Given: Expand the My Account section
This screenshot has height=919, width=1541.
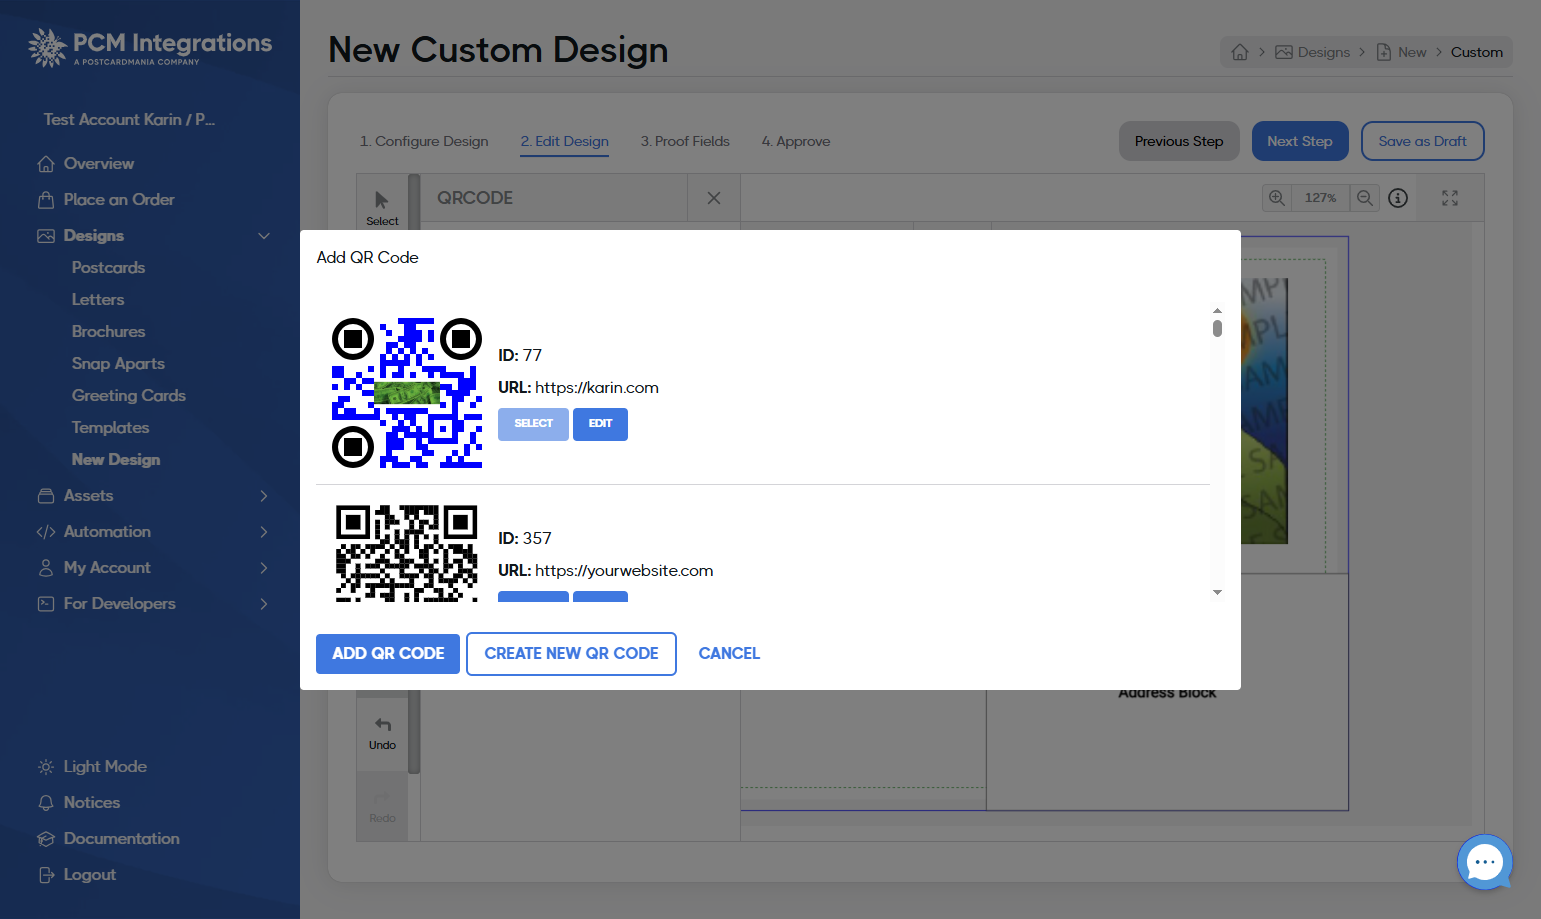Looking at the screenshot, I should (264, 568).
